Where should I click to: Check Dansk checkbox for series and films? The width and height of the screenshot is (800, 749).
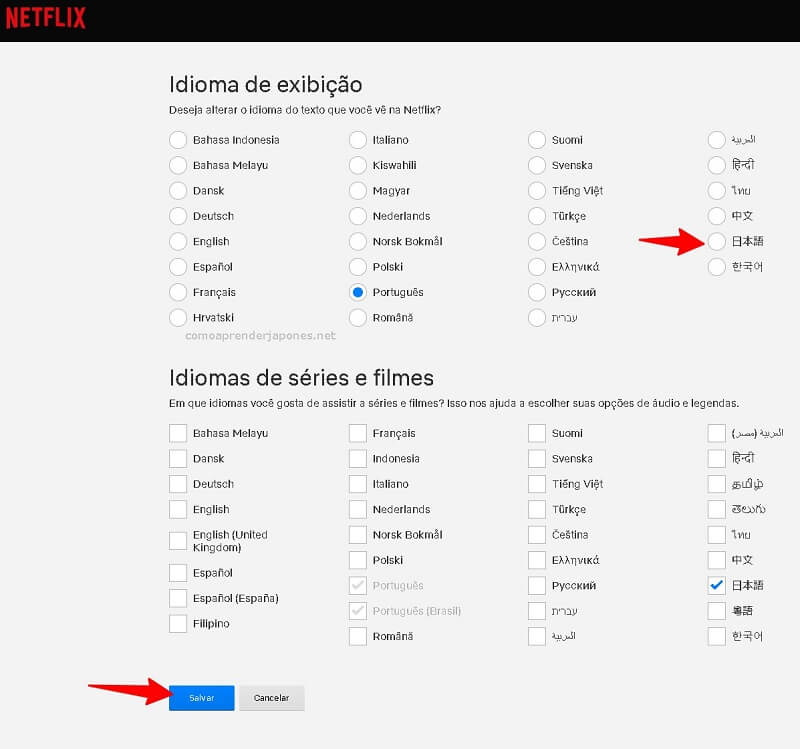[178, 459]
